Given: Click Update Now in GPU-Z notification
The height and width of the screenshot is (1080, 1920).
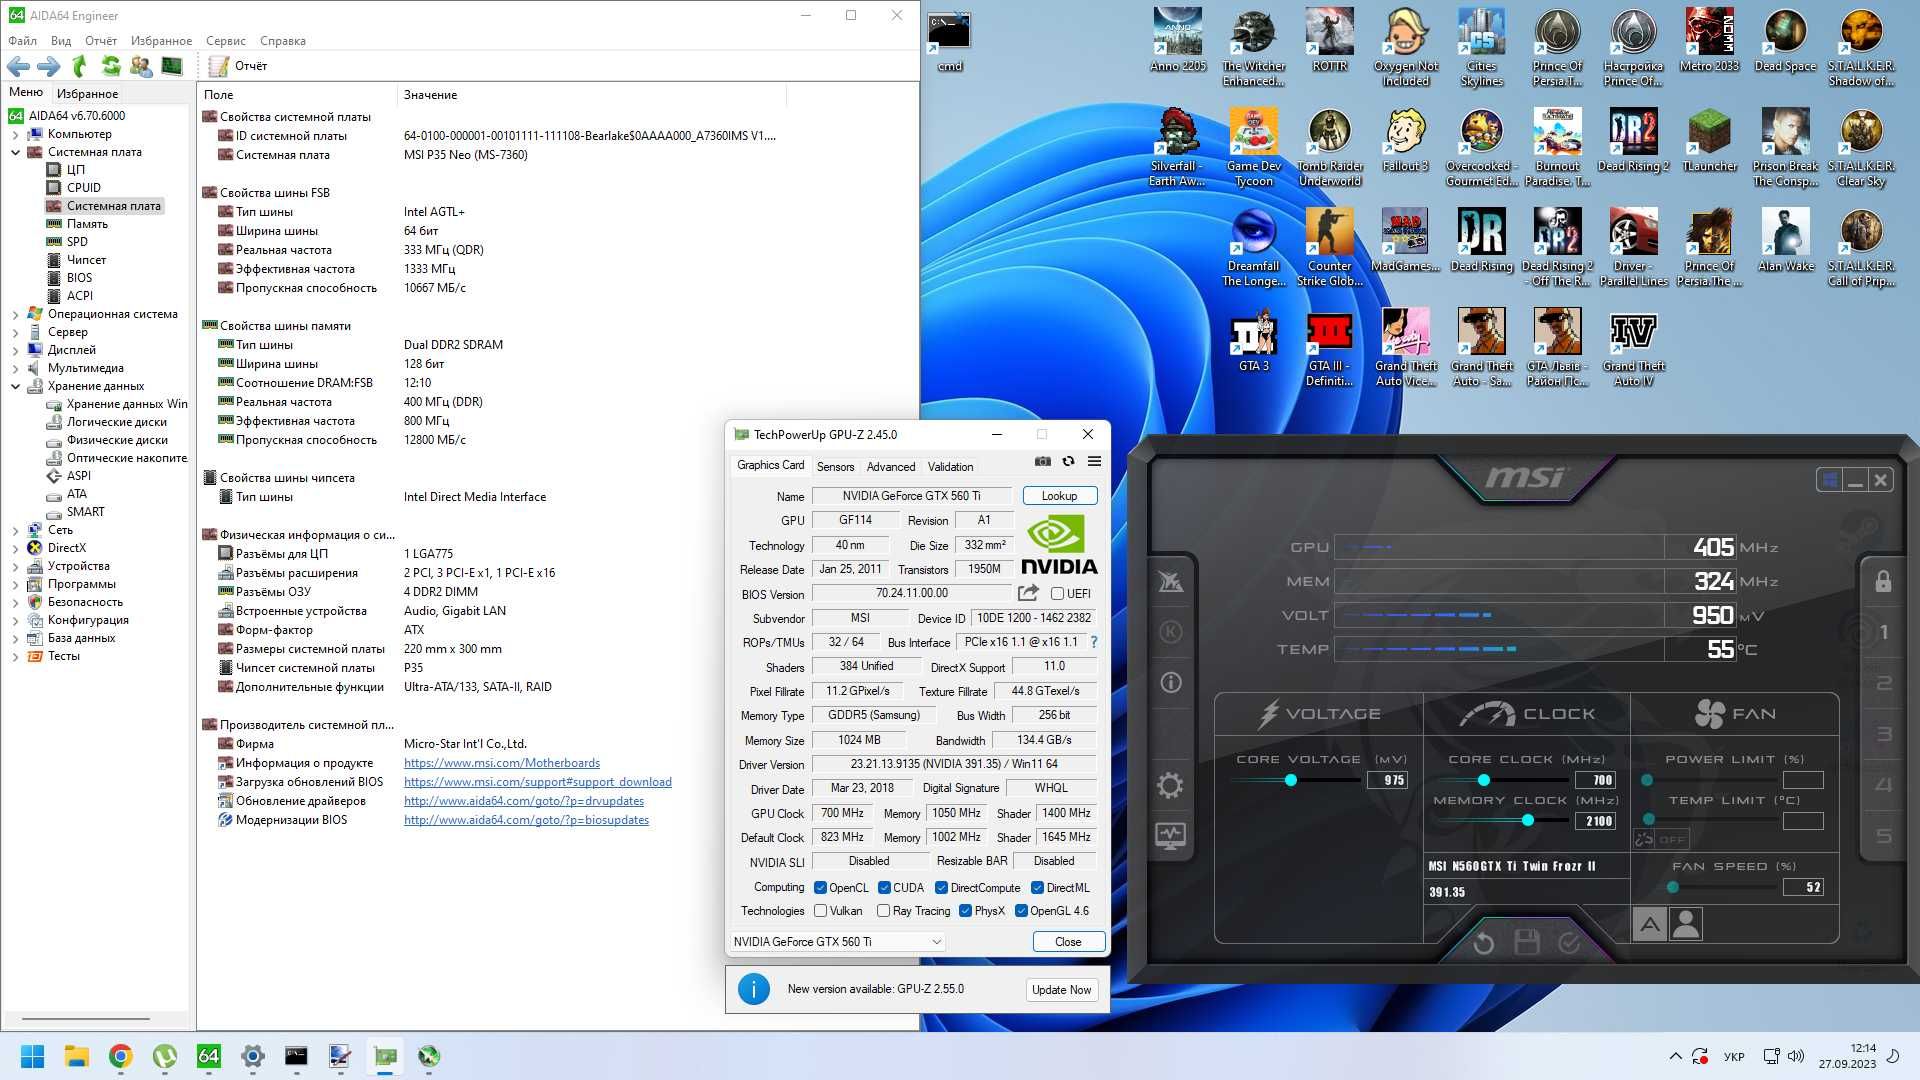Looking at the screenshot, I should click(x=1061, y=990).
